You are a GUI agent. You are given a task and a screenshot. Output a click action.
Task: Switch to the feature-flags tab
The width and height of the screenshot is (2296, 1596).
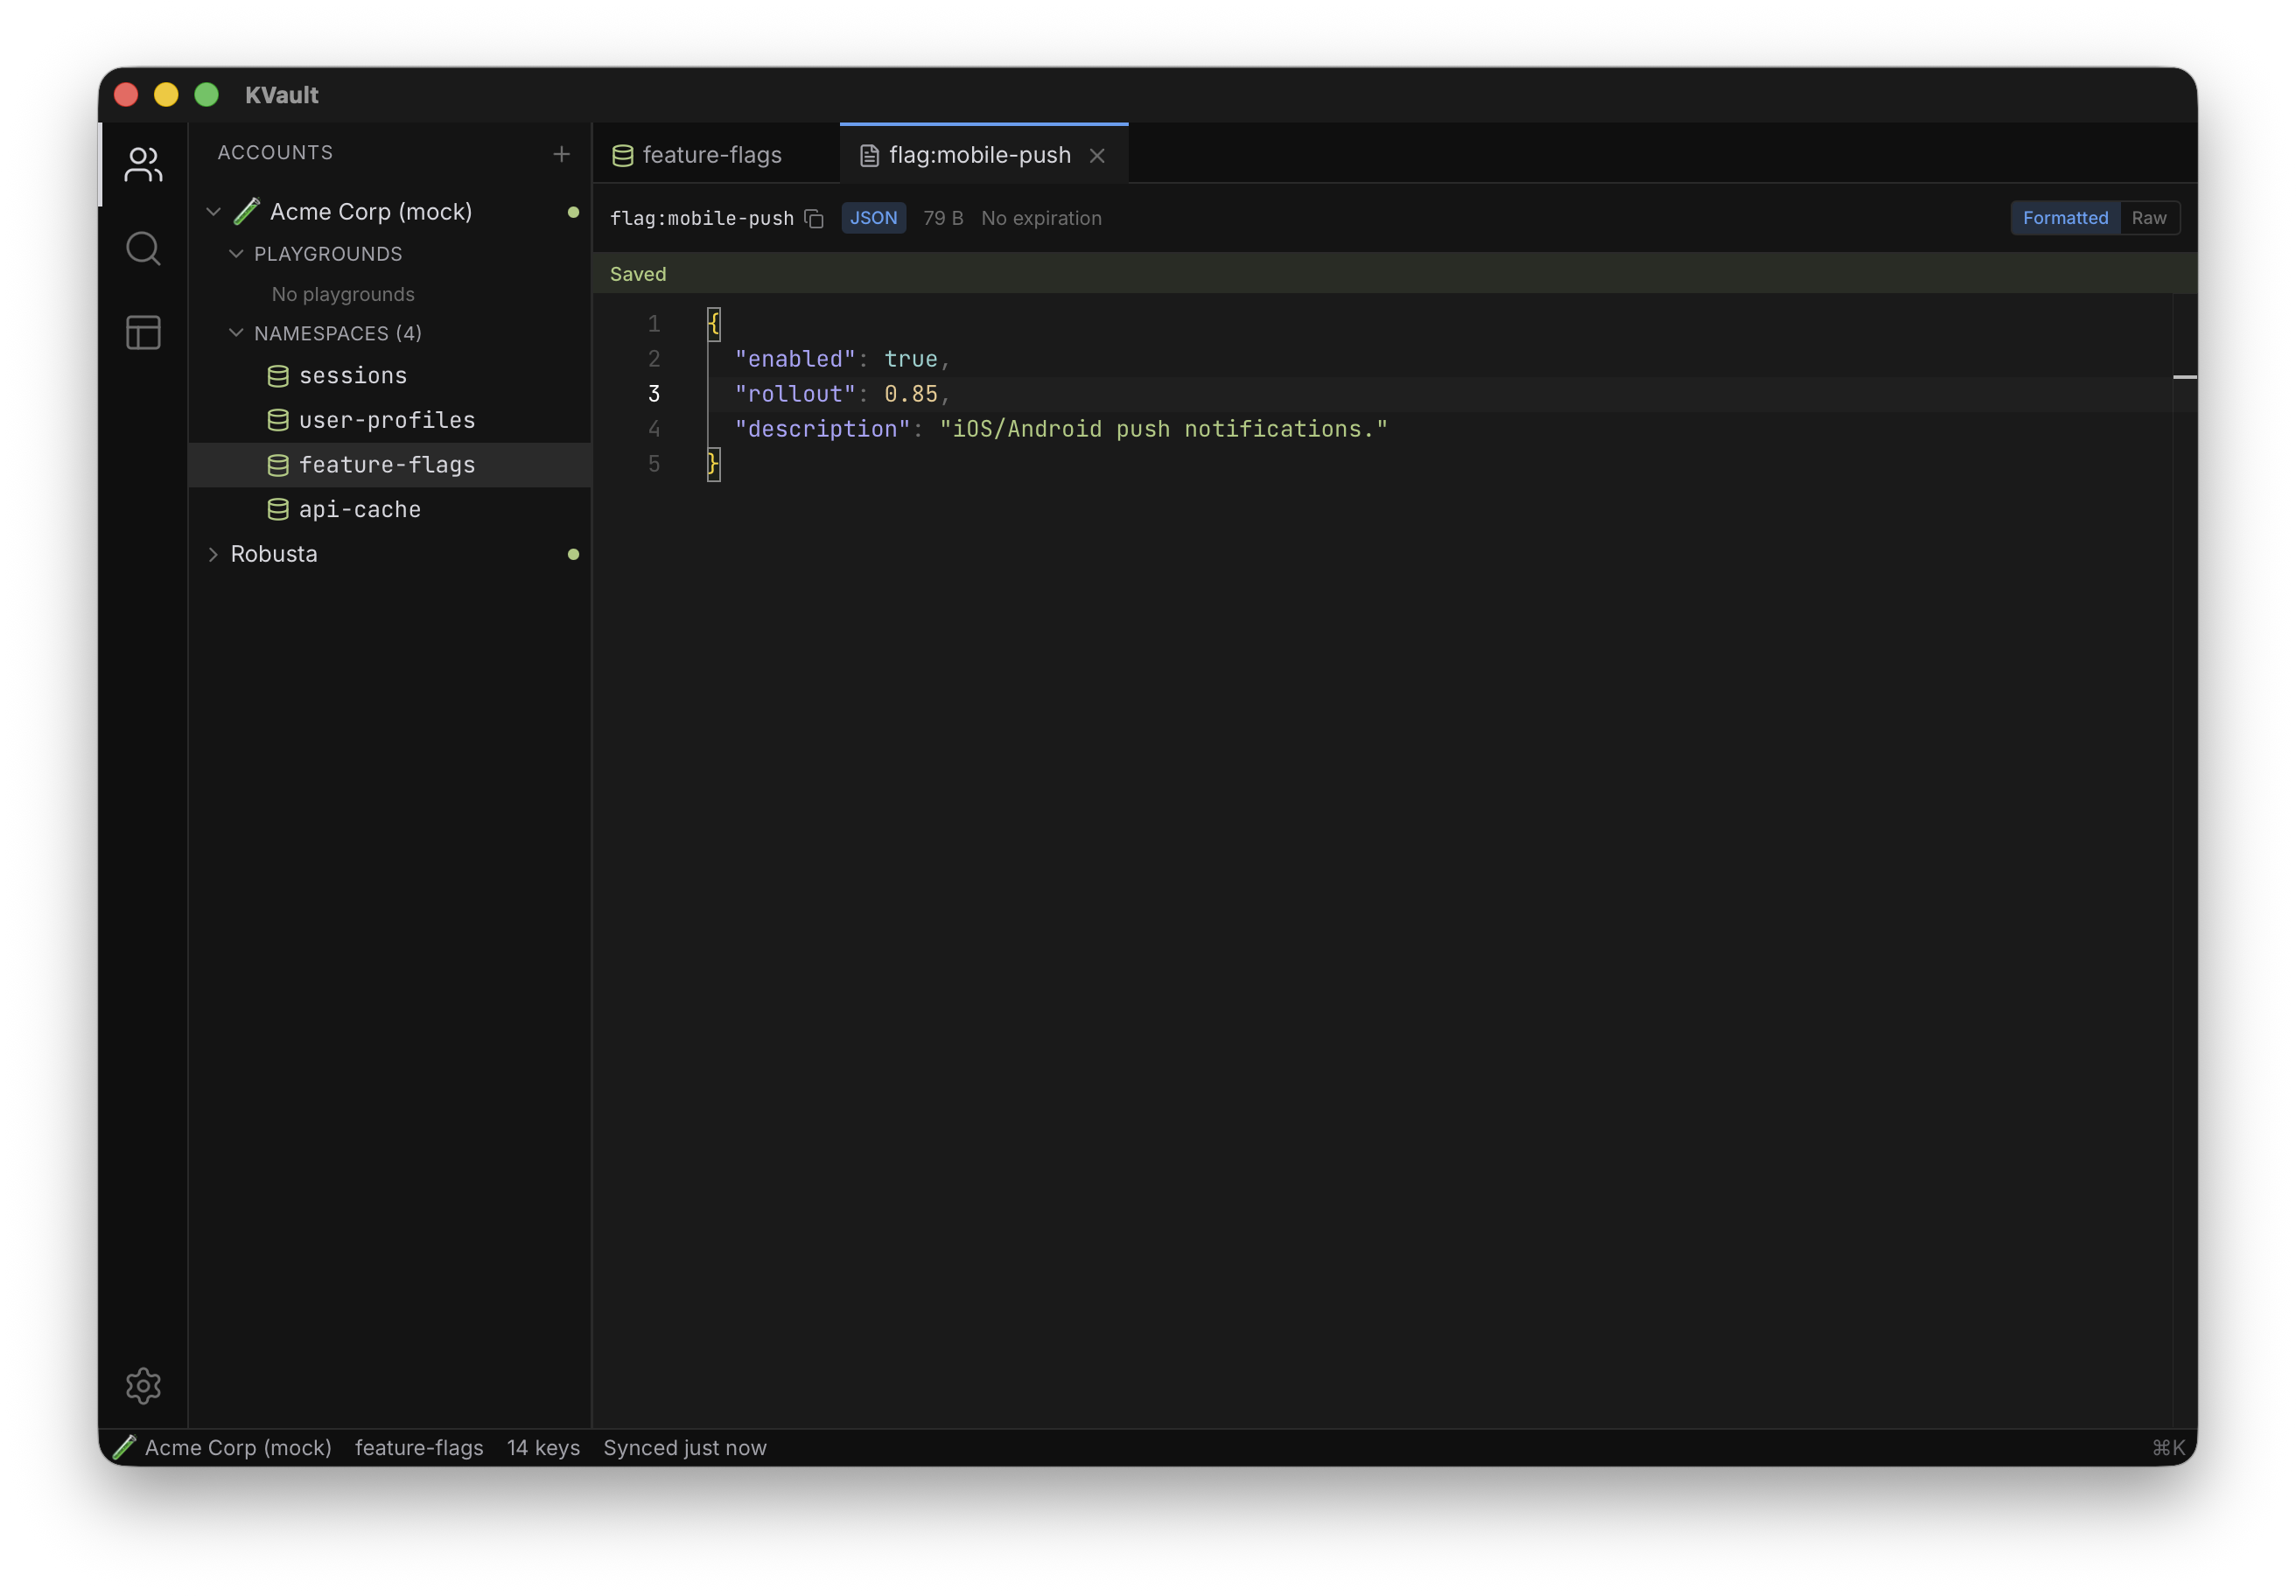(x=712, y=155)
